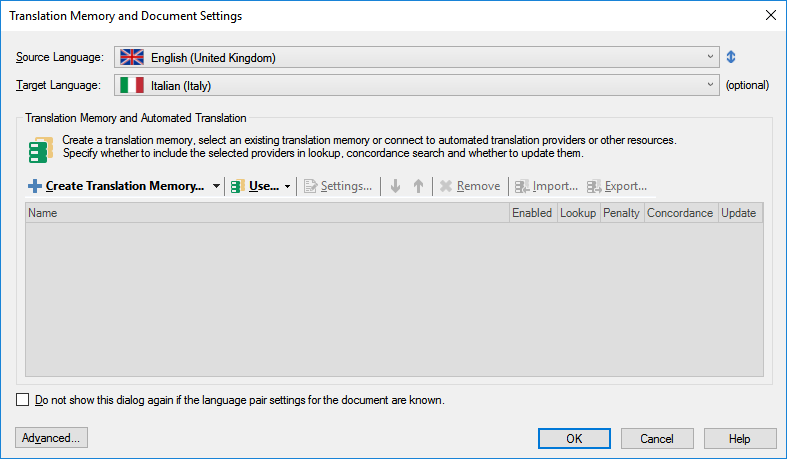Expand the Create Translation Memory dropdown arrow
787x459 pixels.
point(216,186)
